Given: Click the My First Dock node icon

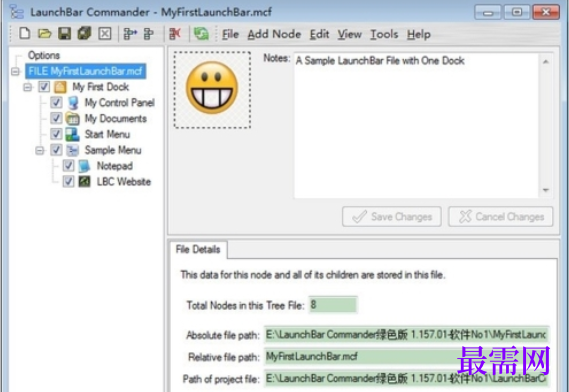Looking at the screenshot, I should tap(60, 87).
